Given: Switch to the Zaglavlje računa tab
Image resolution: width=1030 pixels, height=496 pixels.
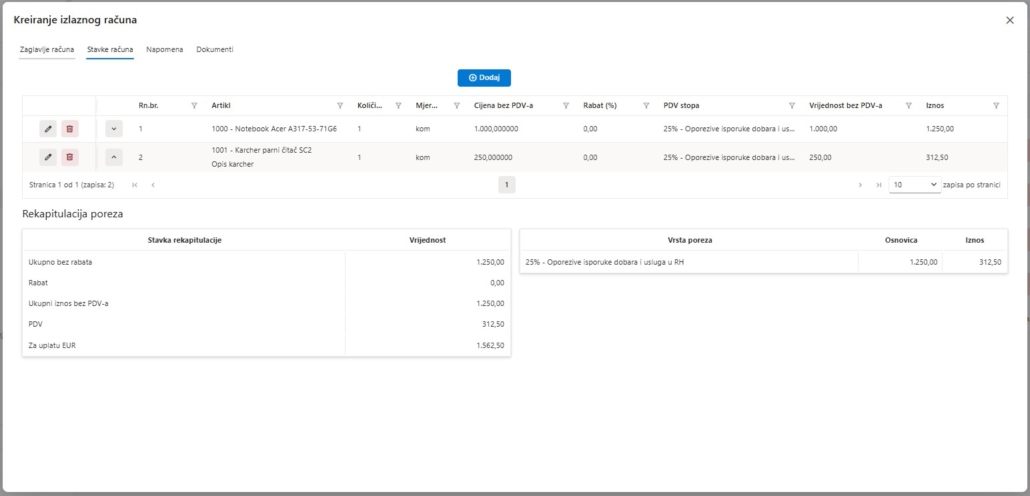Looking at the screenshot, I should (x=47, y=49).
